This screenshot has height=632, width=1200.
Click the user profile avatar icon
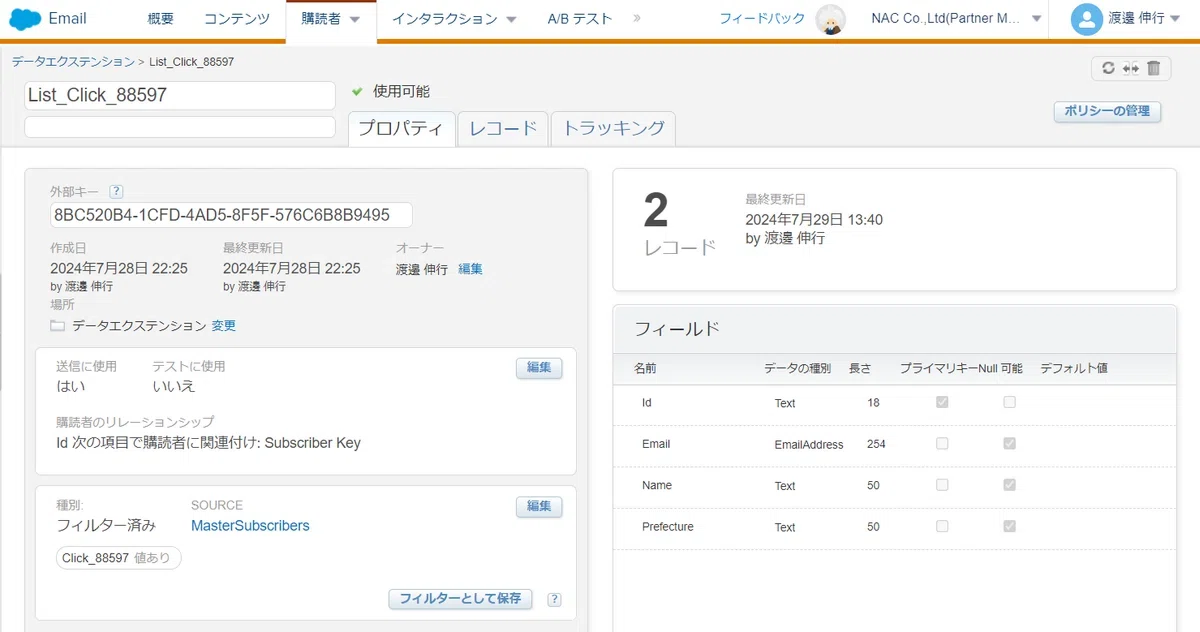coord(1086,19)
